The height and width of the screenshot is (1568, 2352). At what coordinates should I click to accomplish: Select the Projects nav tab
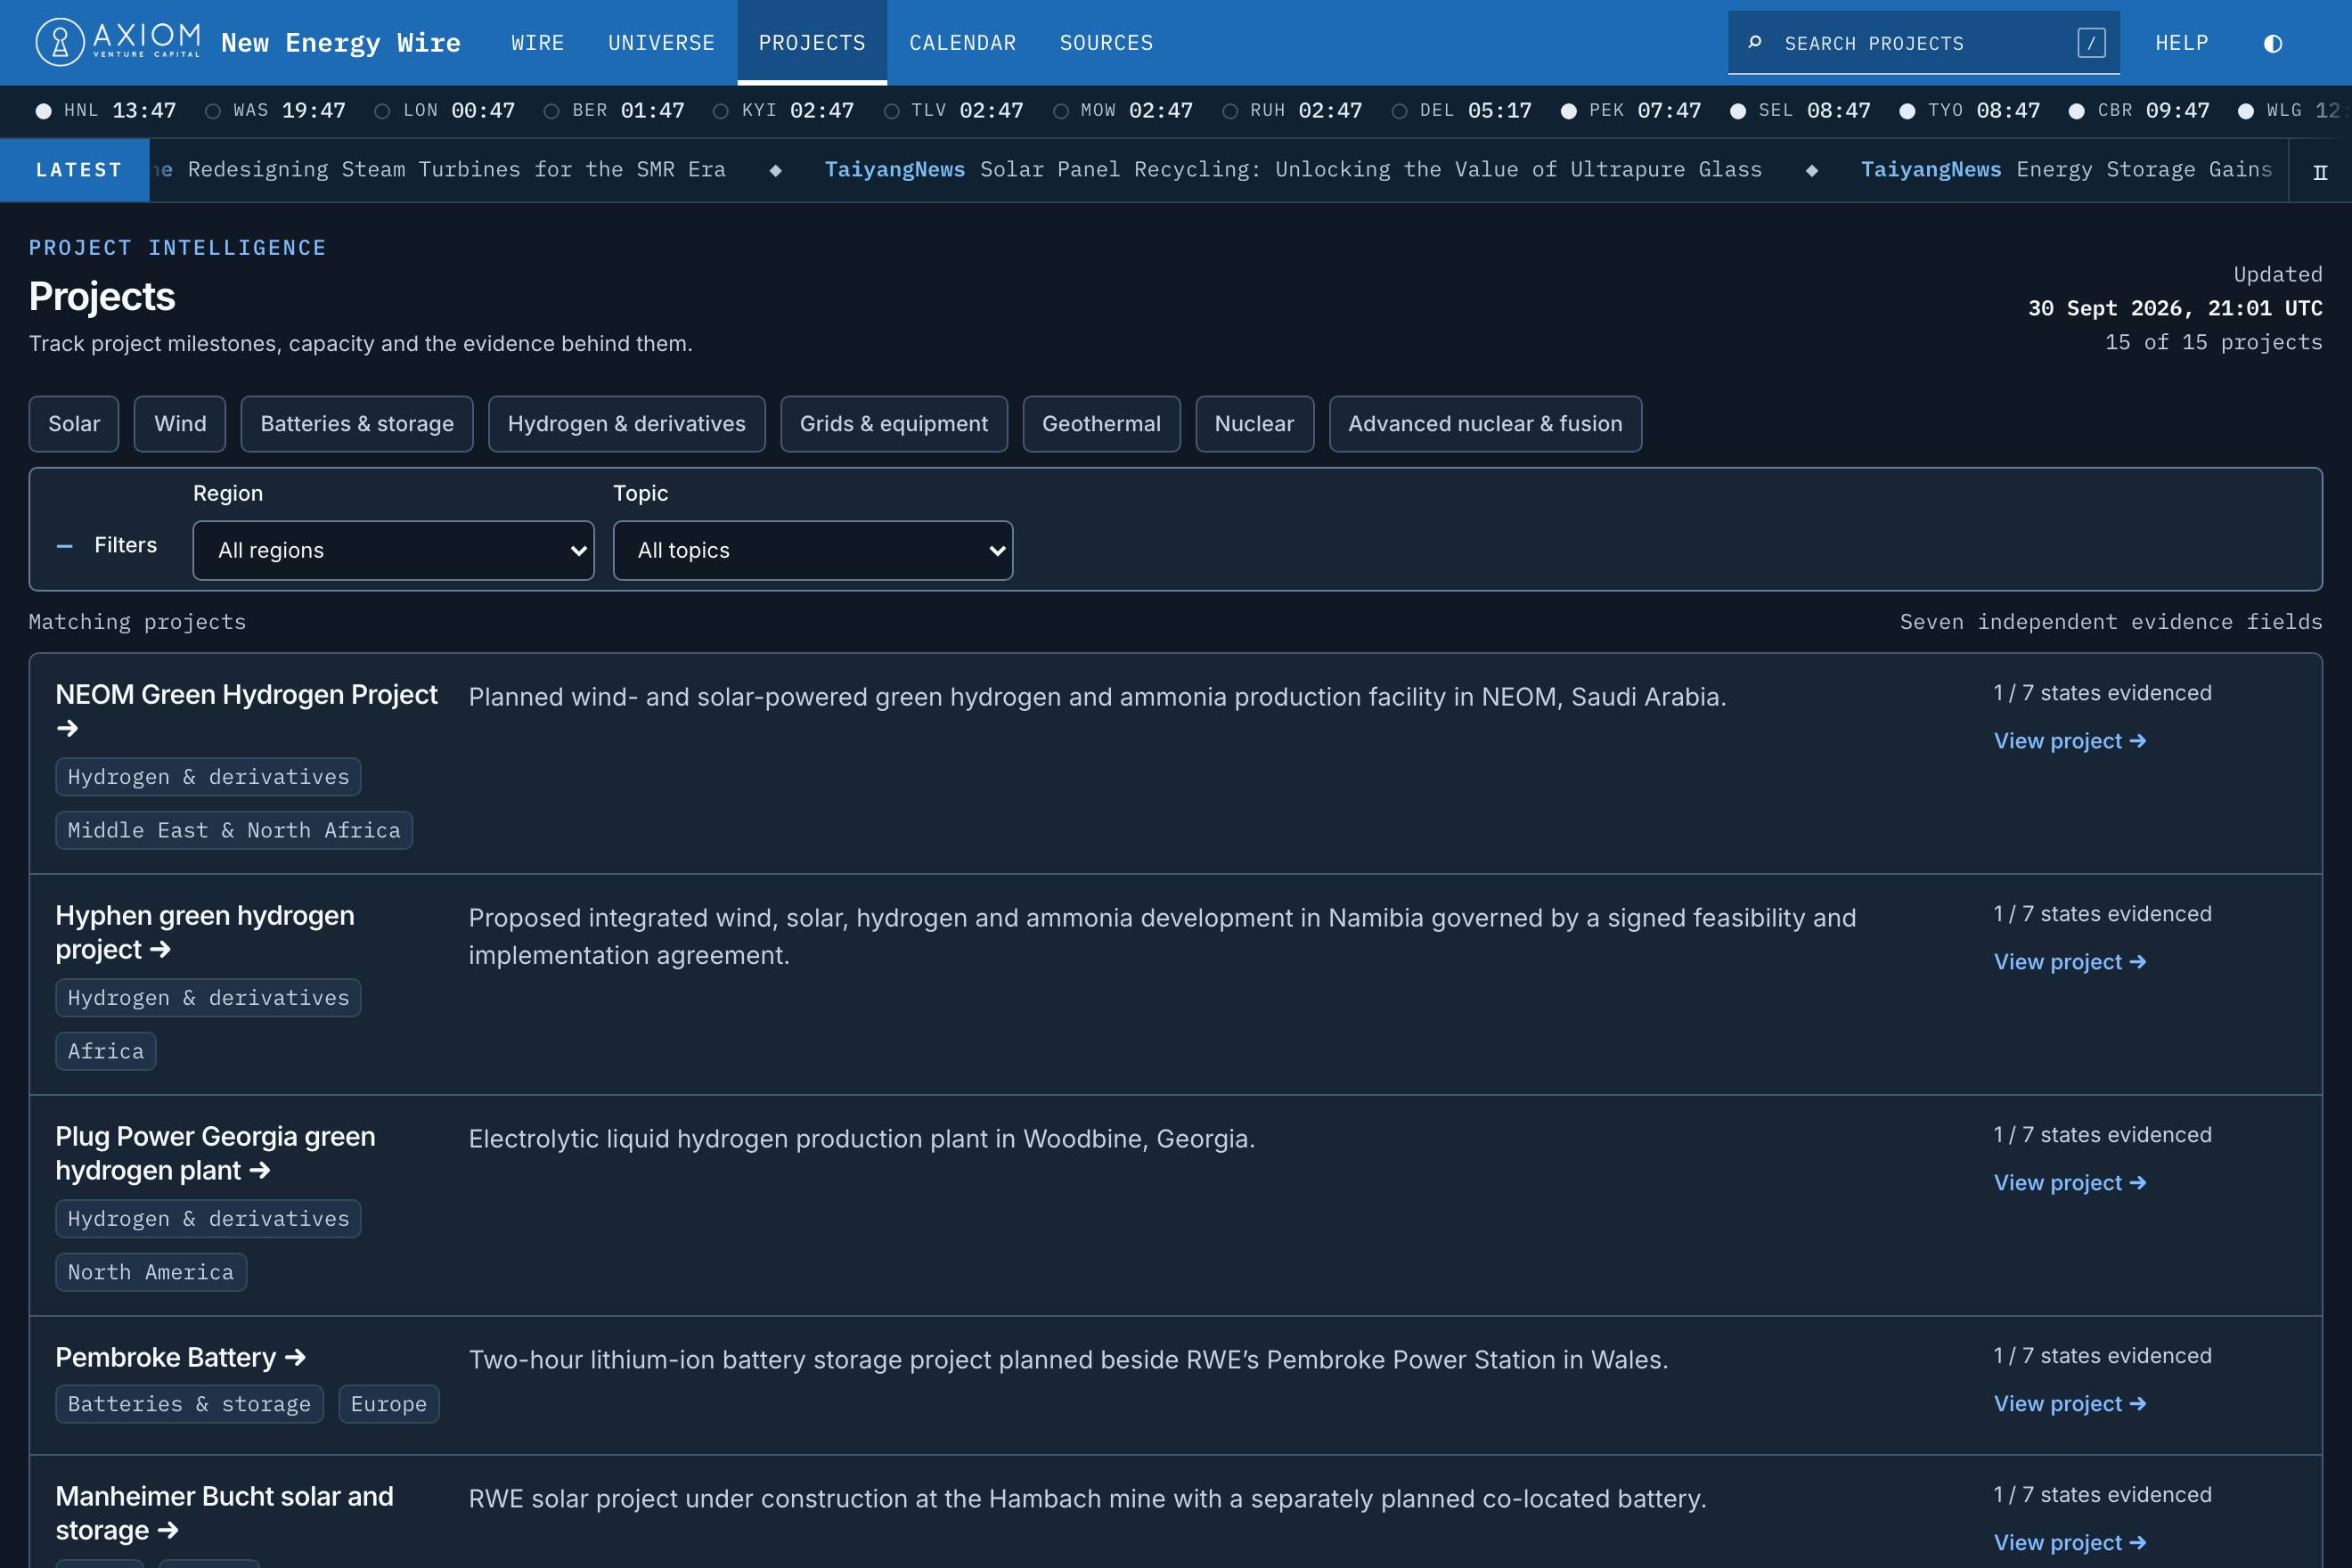coord(812,43)
